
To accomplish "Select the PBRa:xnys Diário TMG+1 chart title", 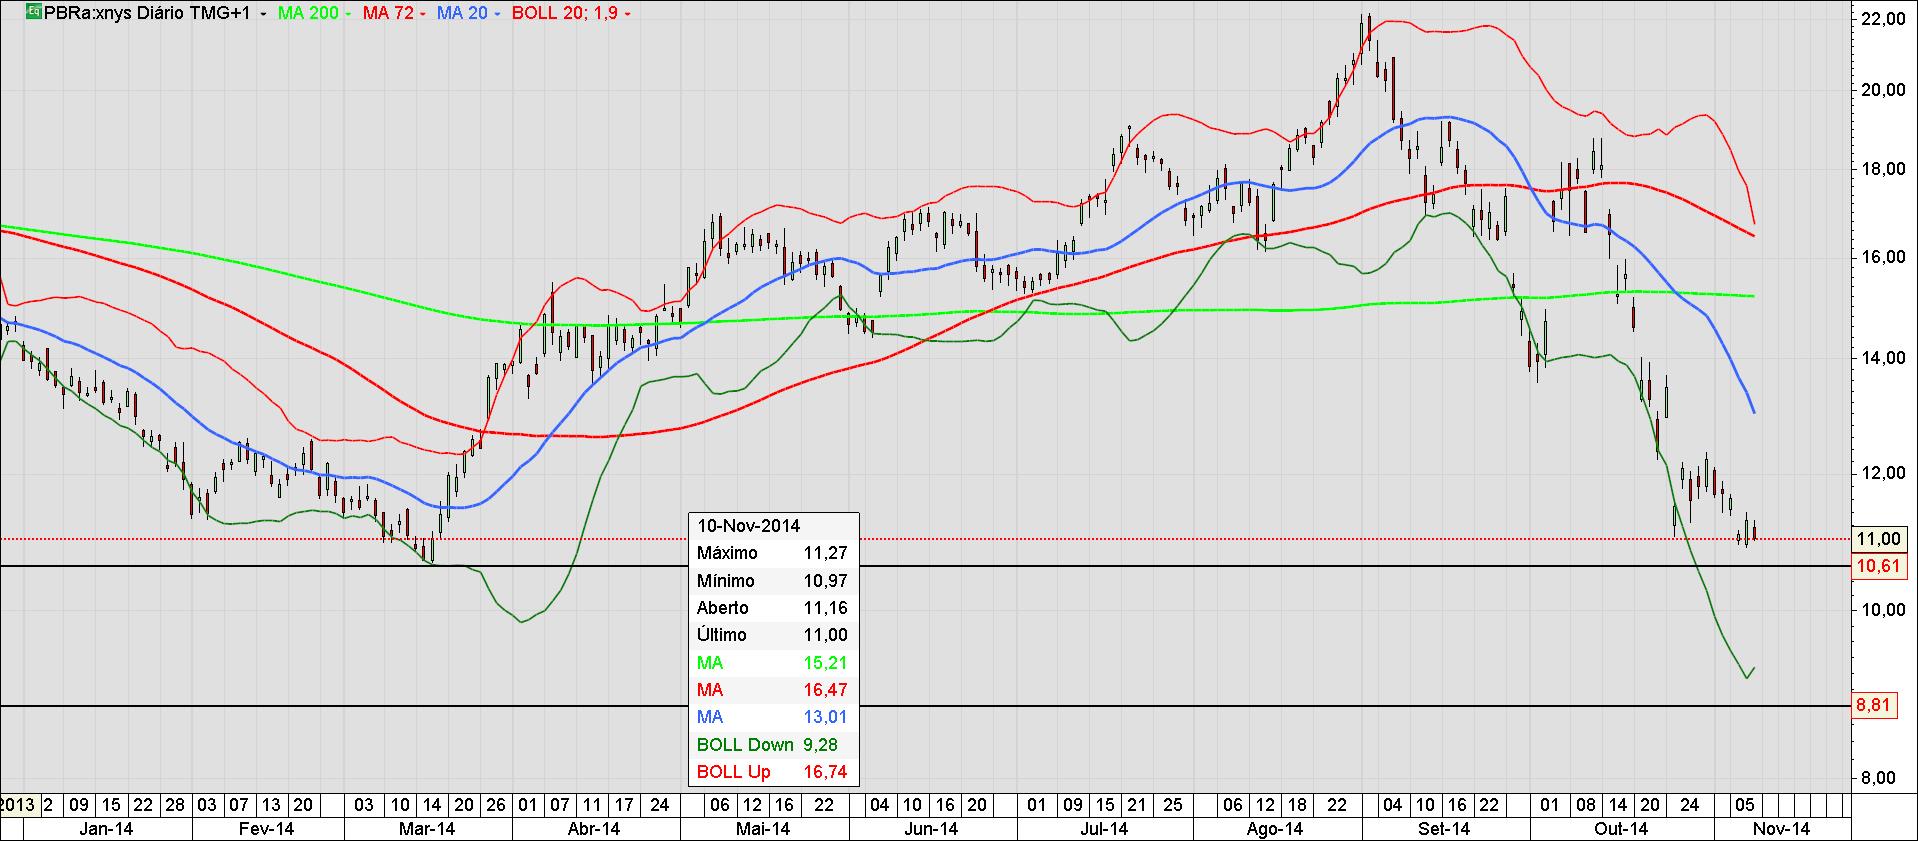I will [x=147, y=13].
